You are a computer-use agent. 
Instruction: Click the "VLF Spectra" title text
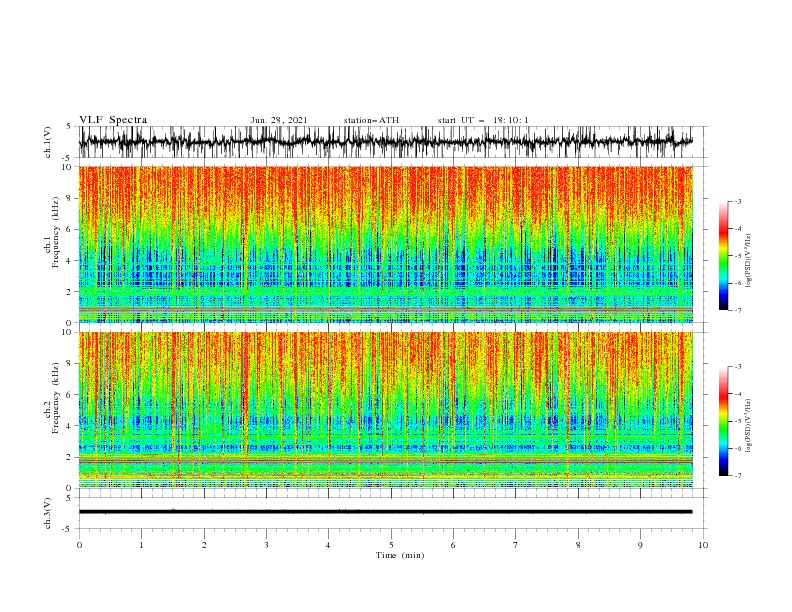click(x=113, y=120)
